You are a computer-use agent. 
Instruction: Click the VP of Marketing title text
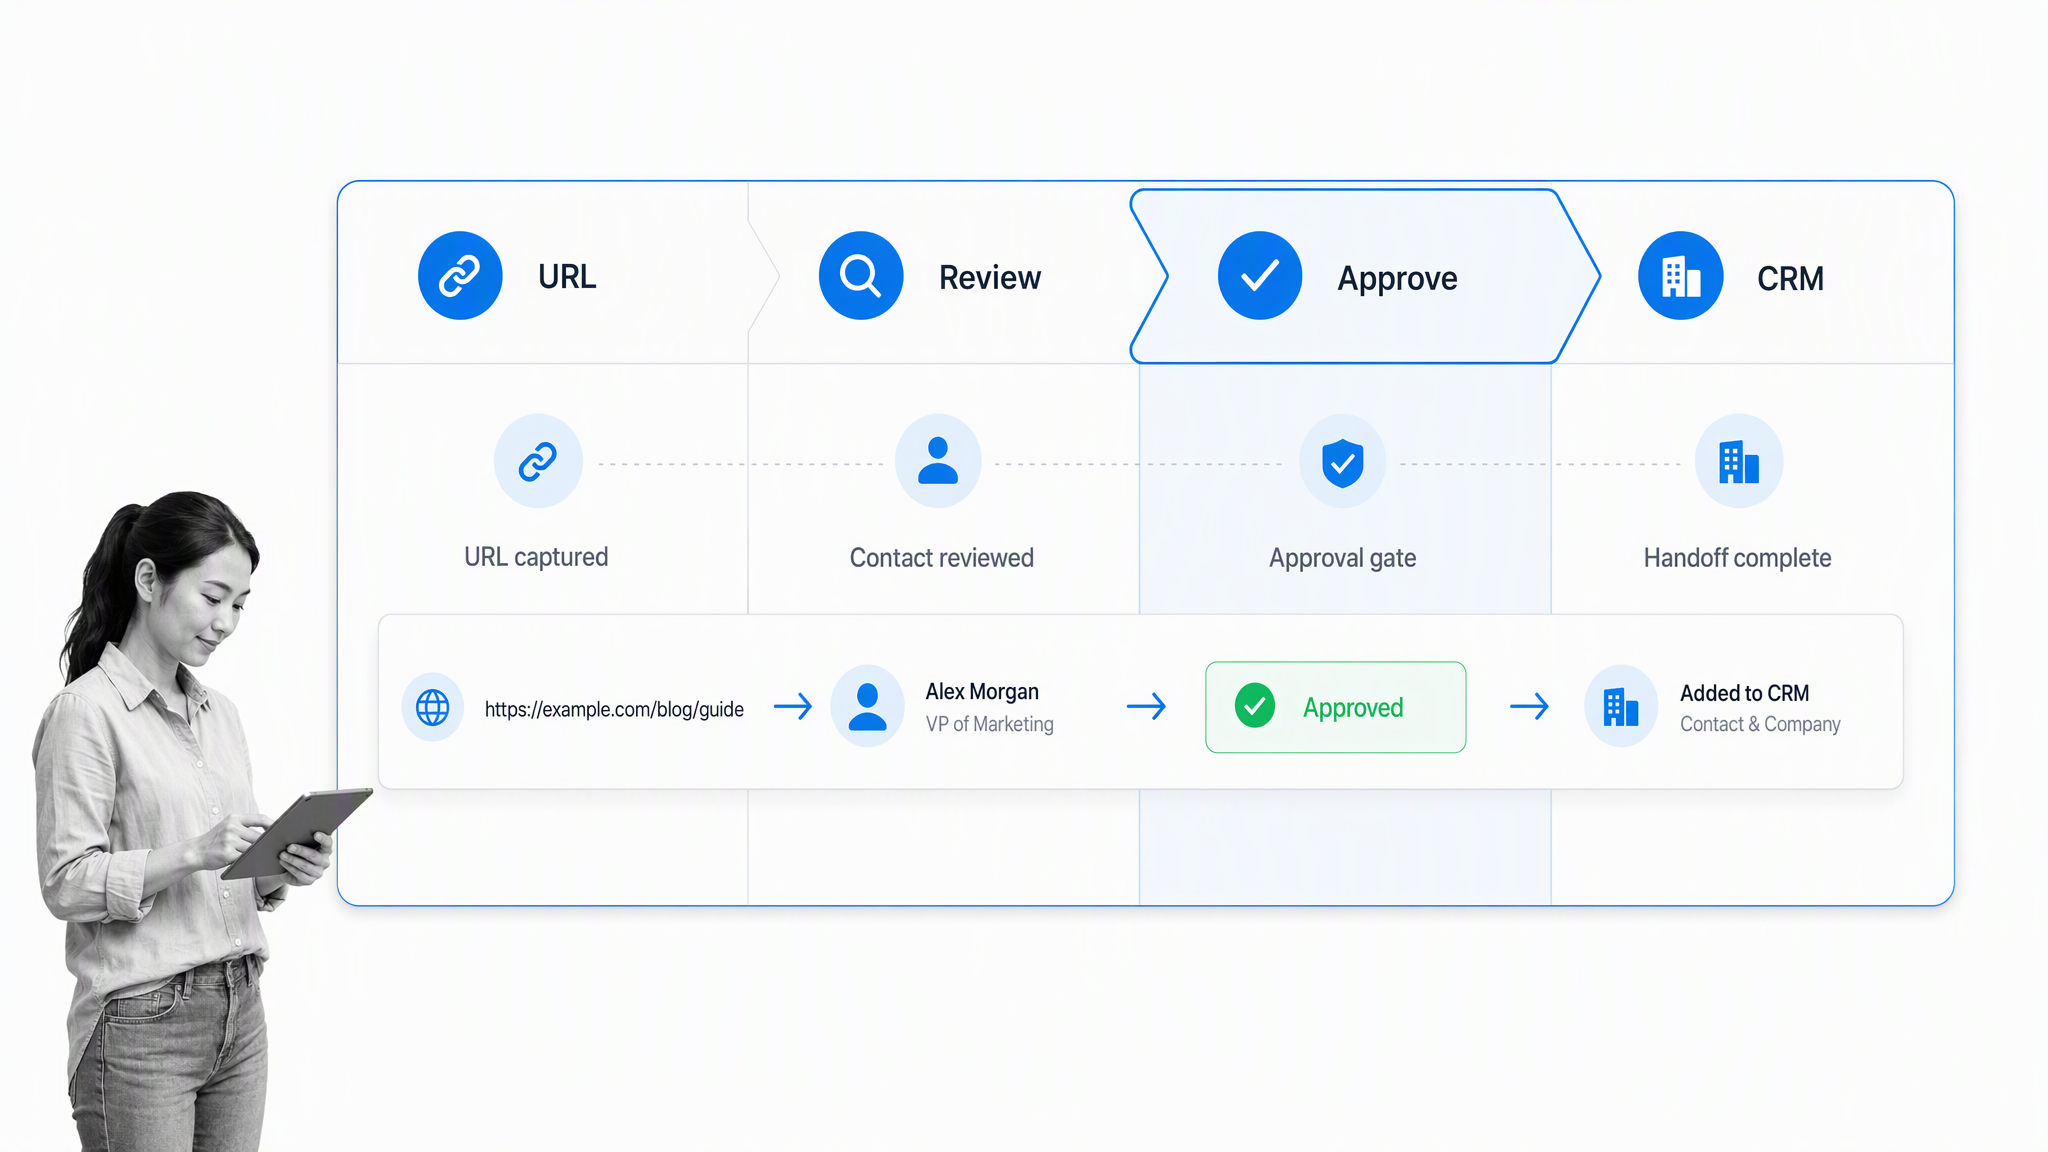[990, 724]
